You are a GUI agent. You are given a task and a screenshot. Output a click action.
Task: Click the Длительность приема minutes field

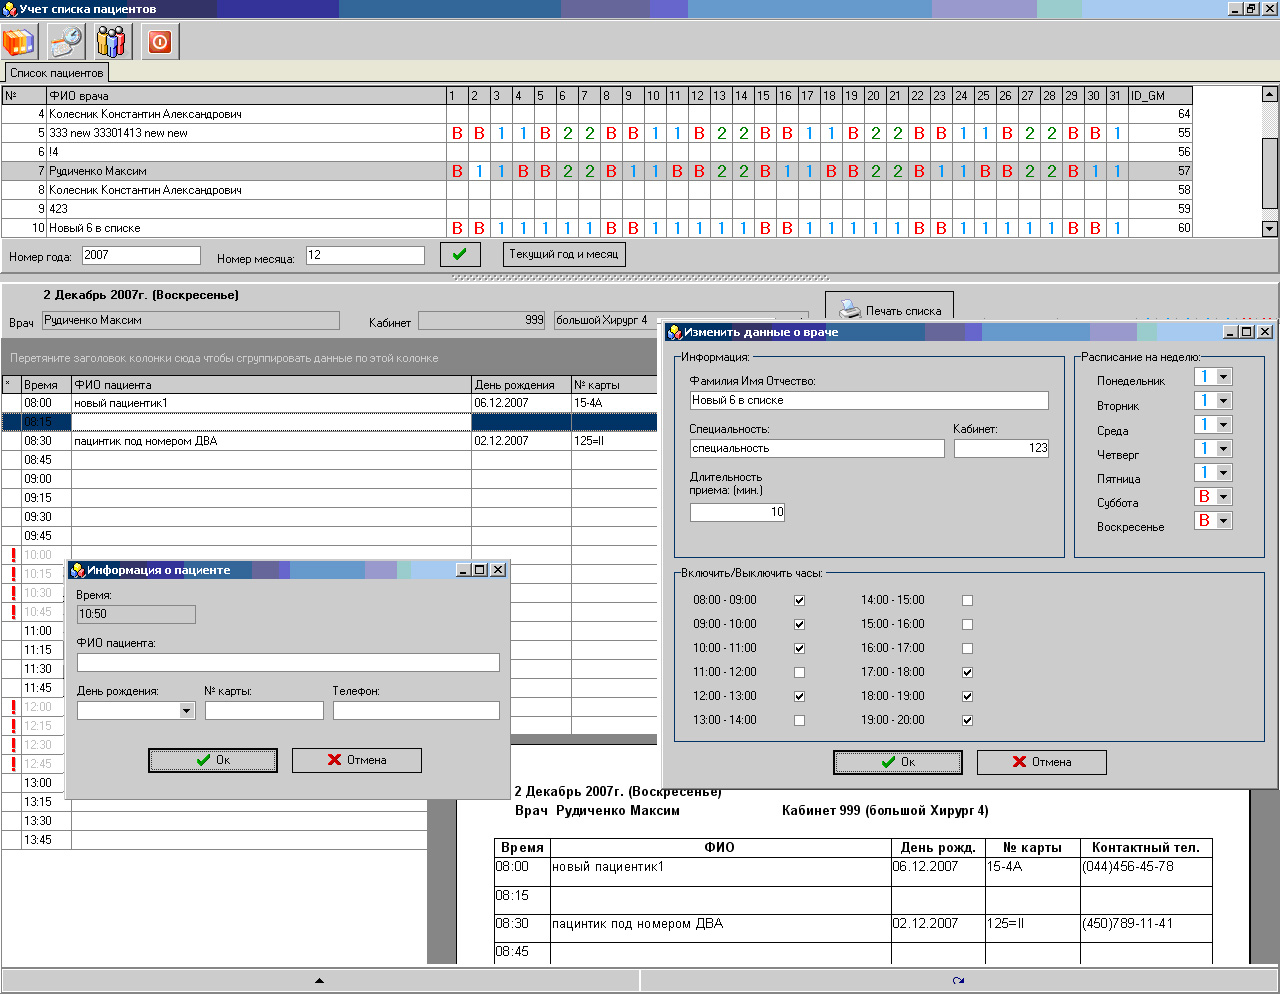pos(738,512)
